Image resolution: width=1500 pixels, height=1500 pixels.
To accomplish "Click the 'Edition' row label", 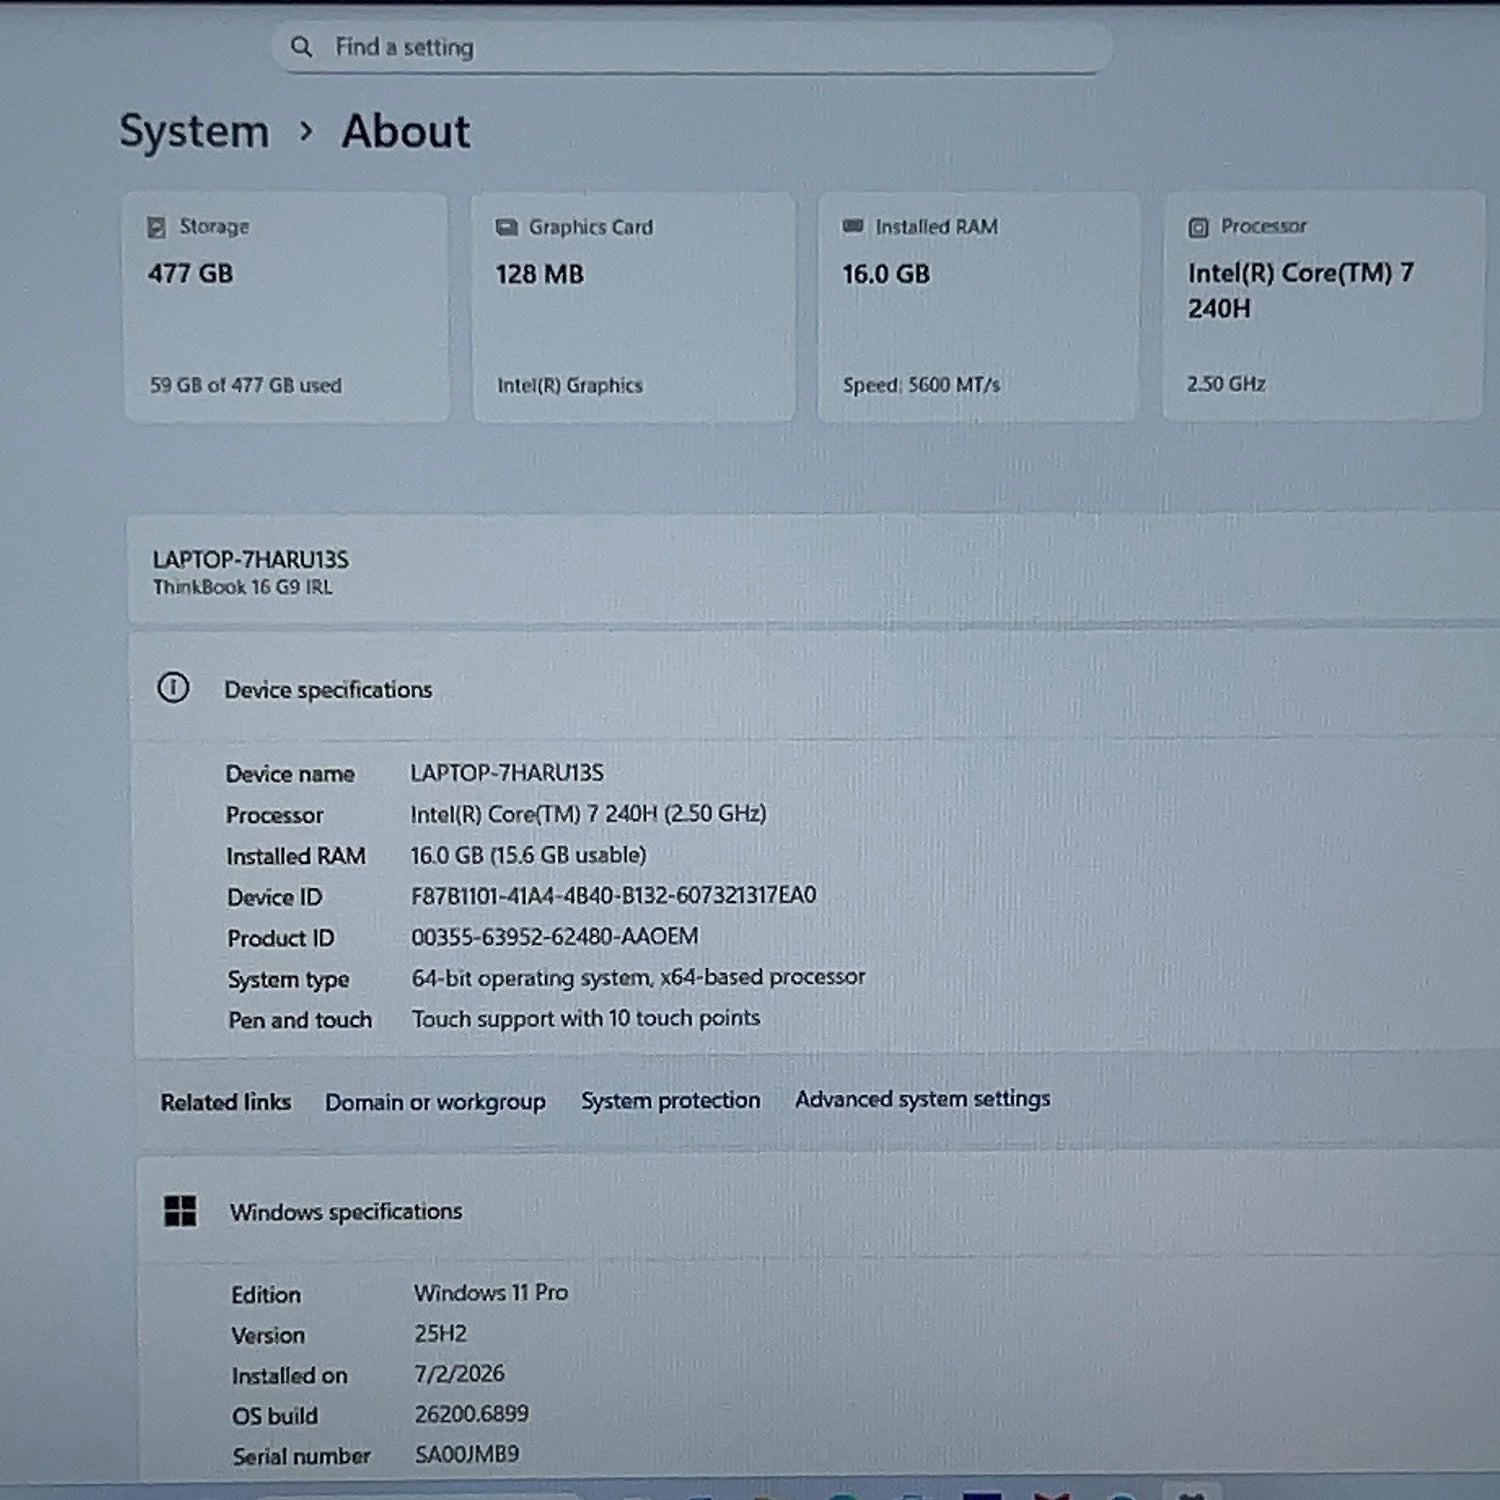I will 266,1295.
